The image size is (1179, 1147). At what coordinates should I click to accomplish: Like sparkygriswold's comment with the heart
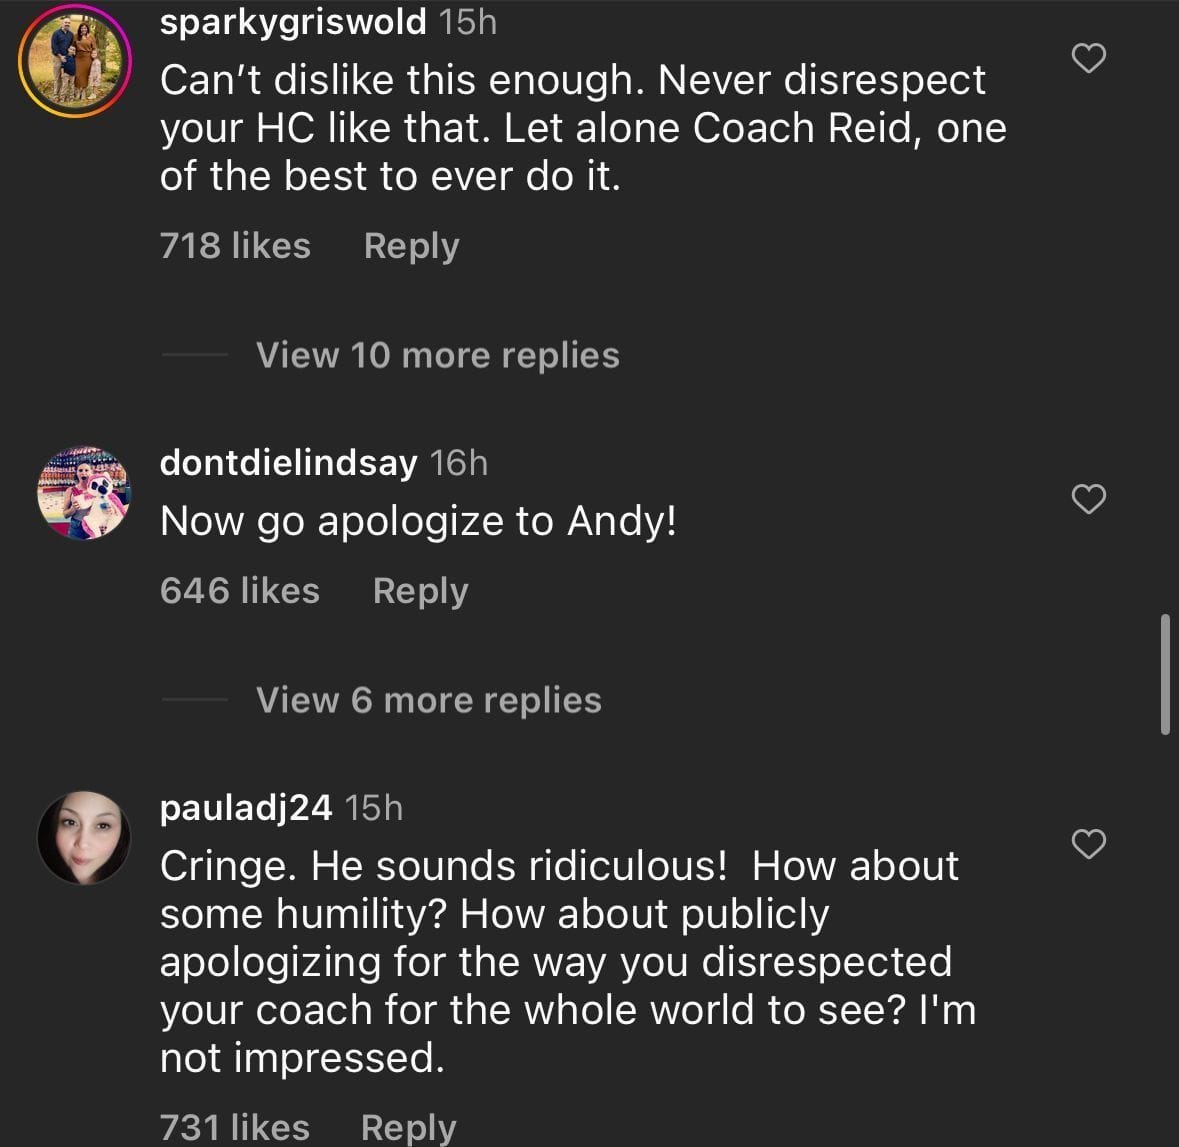pyautogui.click(x=1088, y=59)
